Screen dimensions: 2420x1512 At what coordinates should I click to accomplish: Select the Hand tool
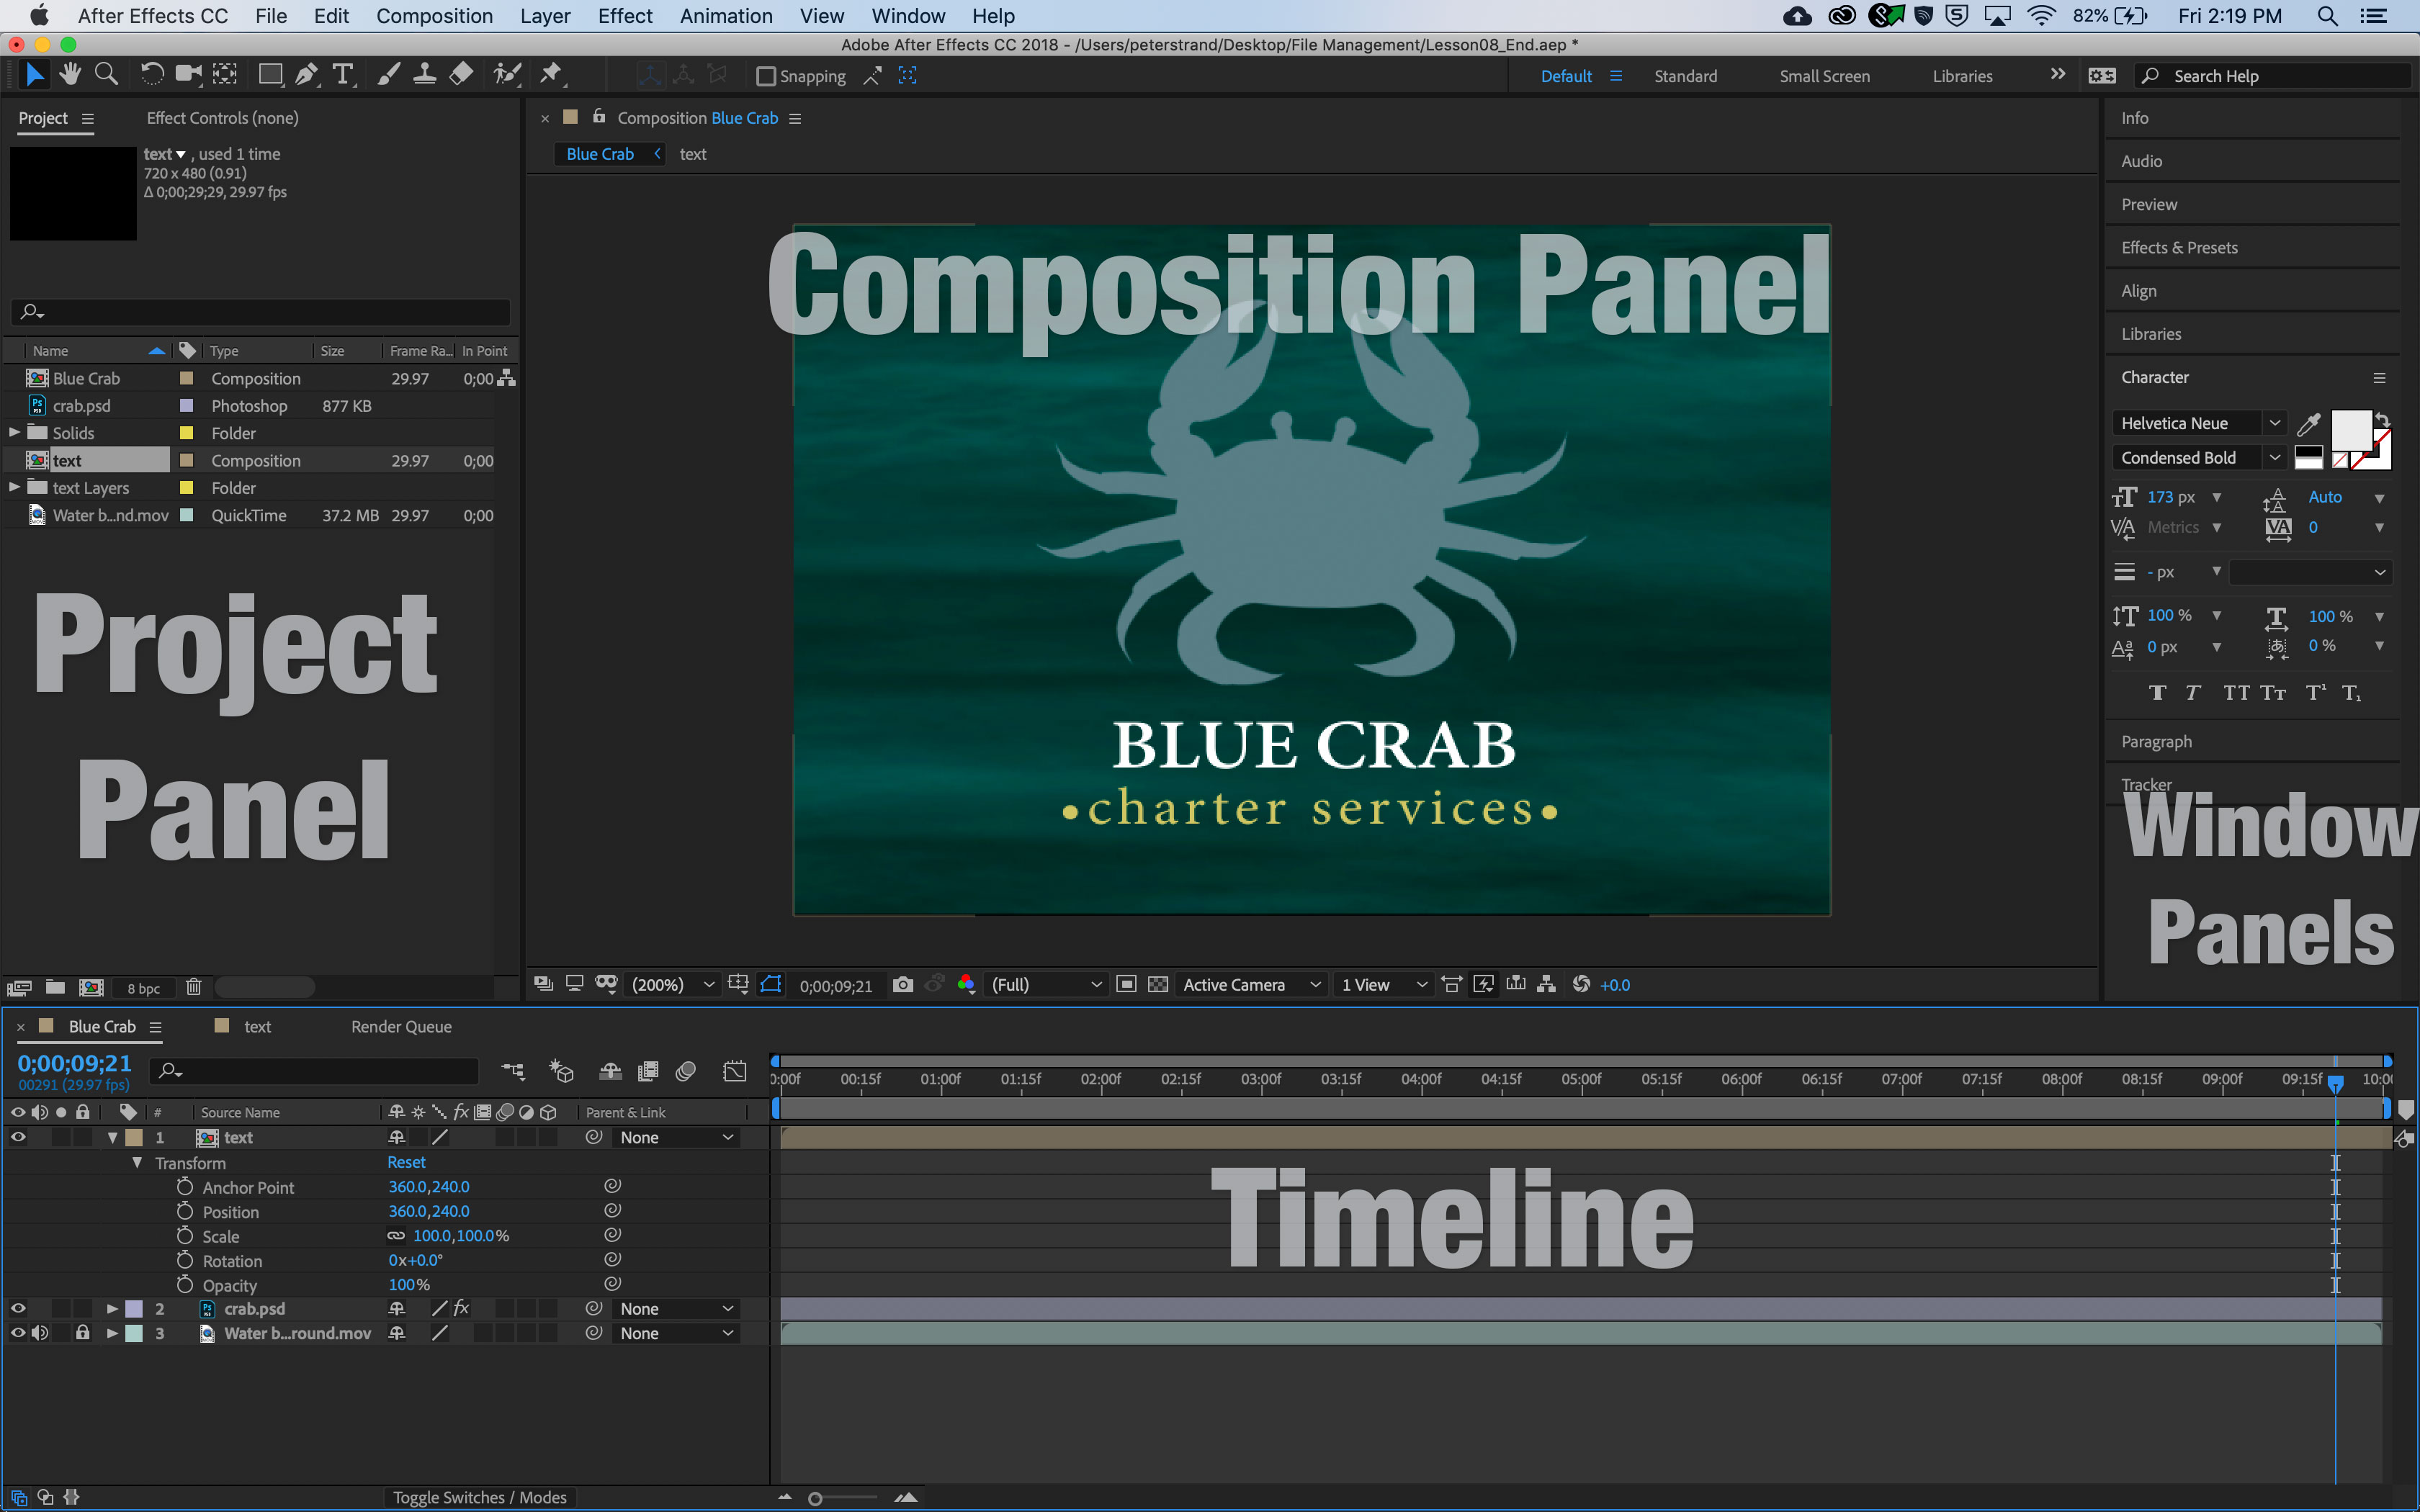click(70, 75)
